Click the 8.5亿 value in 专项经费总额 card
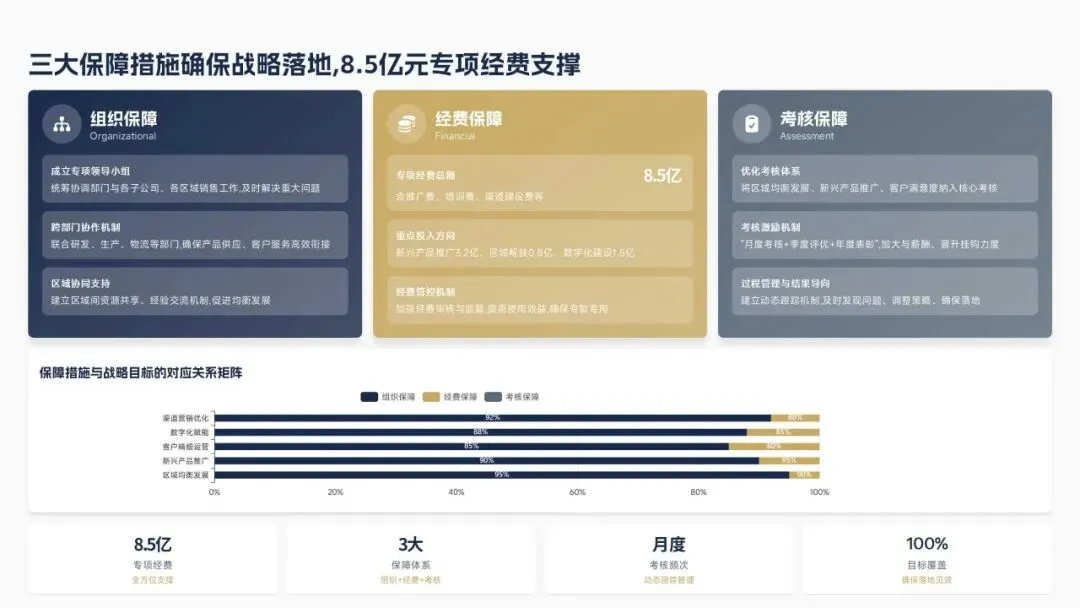Image resolution: width=1080 pixels, height=608 pixels. coord(662,176)
